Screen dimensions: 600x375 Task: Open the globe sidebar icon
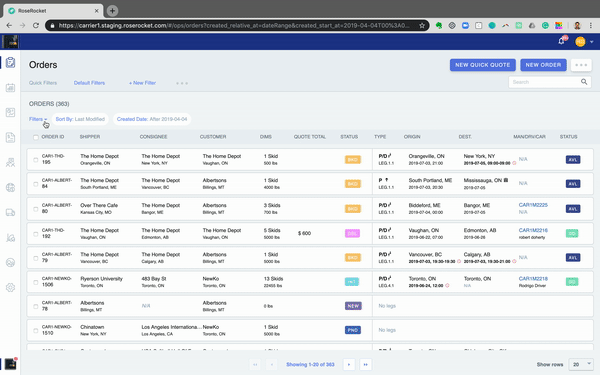pyautogui.click(x=10, y=188)
